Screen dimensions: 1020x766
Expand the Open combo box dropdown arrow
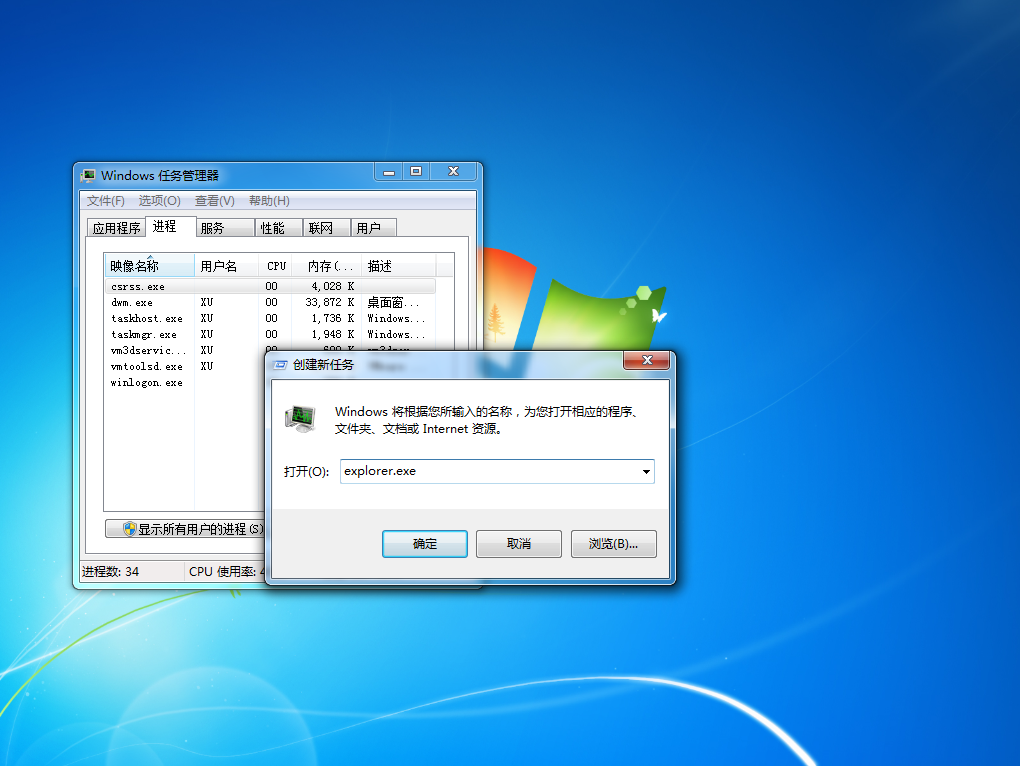point(646,471)
